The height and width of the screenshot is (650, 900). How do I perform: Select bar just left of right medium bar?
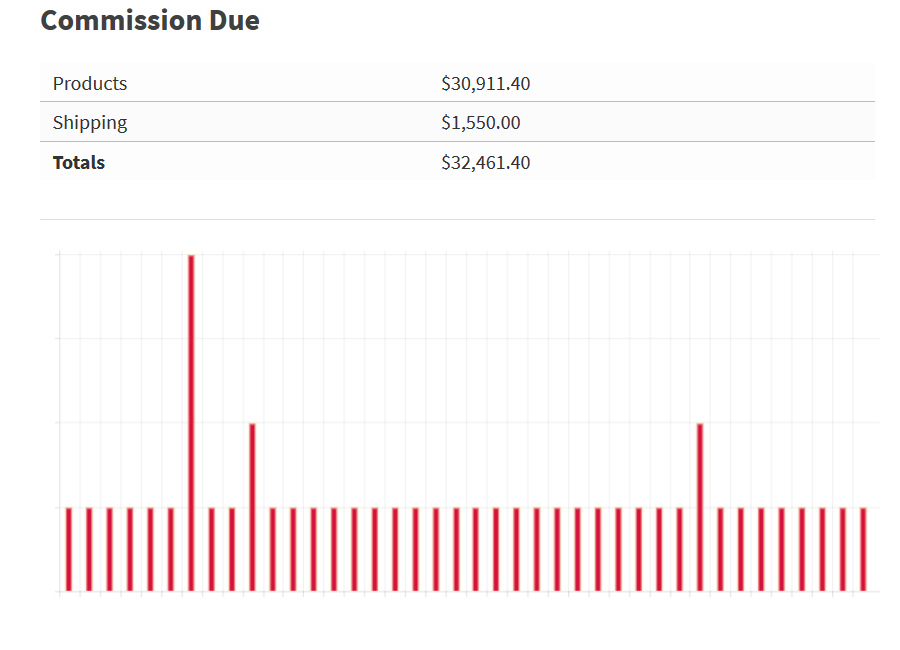680,548
